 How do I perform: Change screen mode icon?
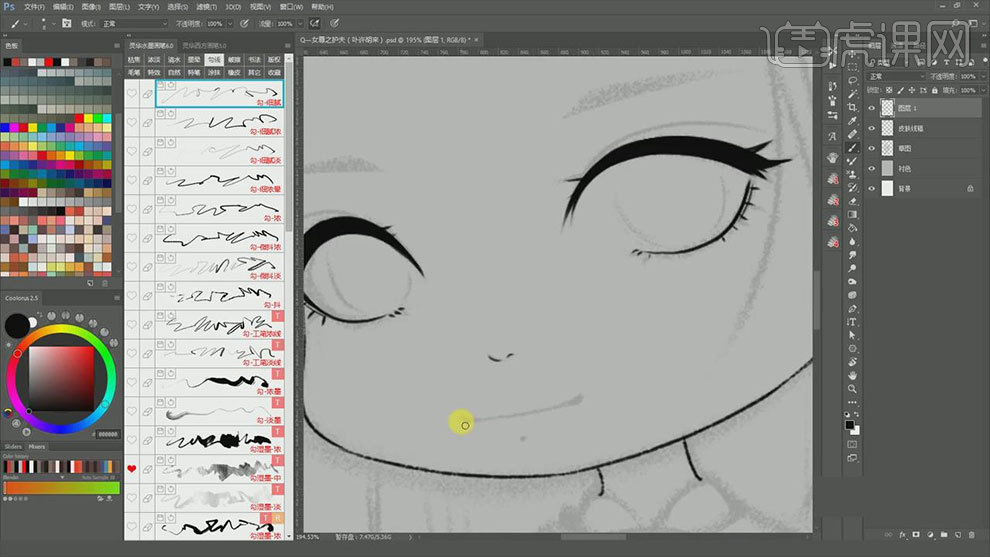(852, 458)
